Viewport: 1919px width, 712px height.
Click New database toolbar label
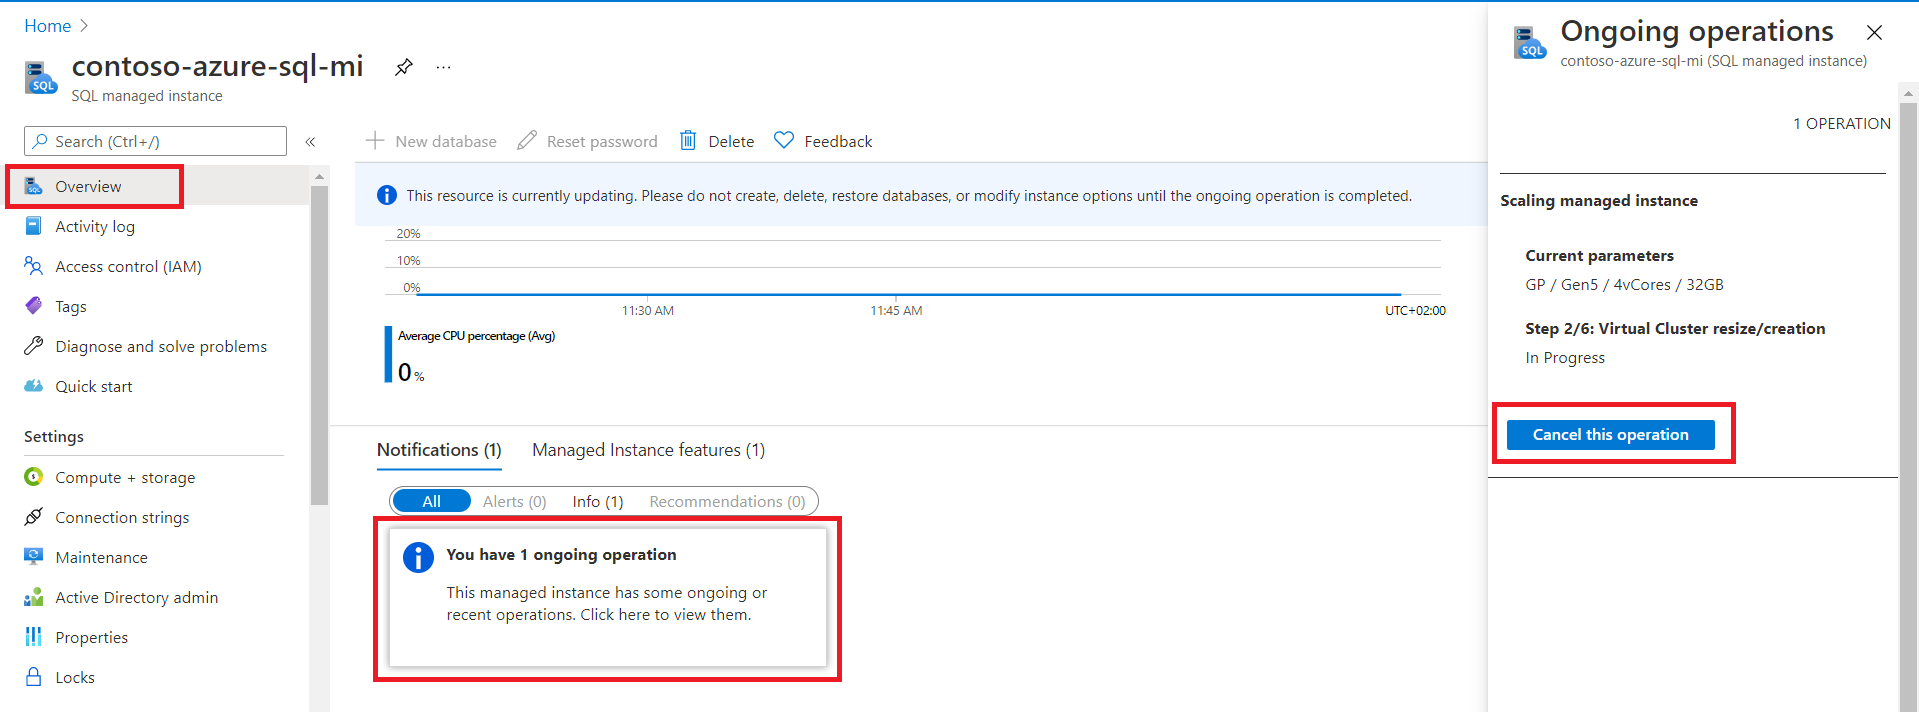[446, 142]
